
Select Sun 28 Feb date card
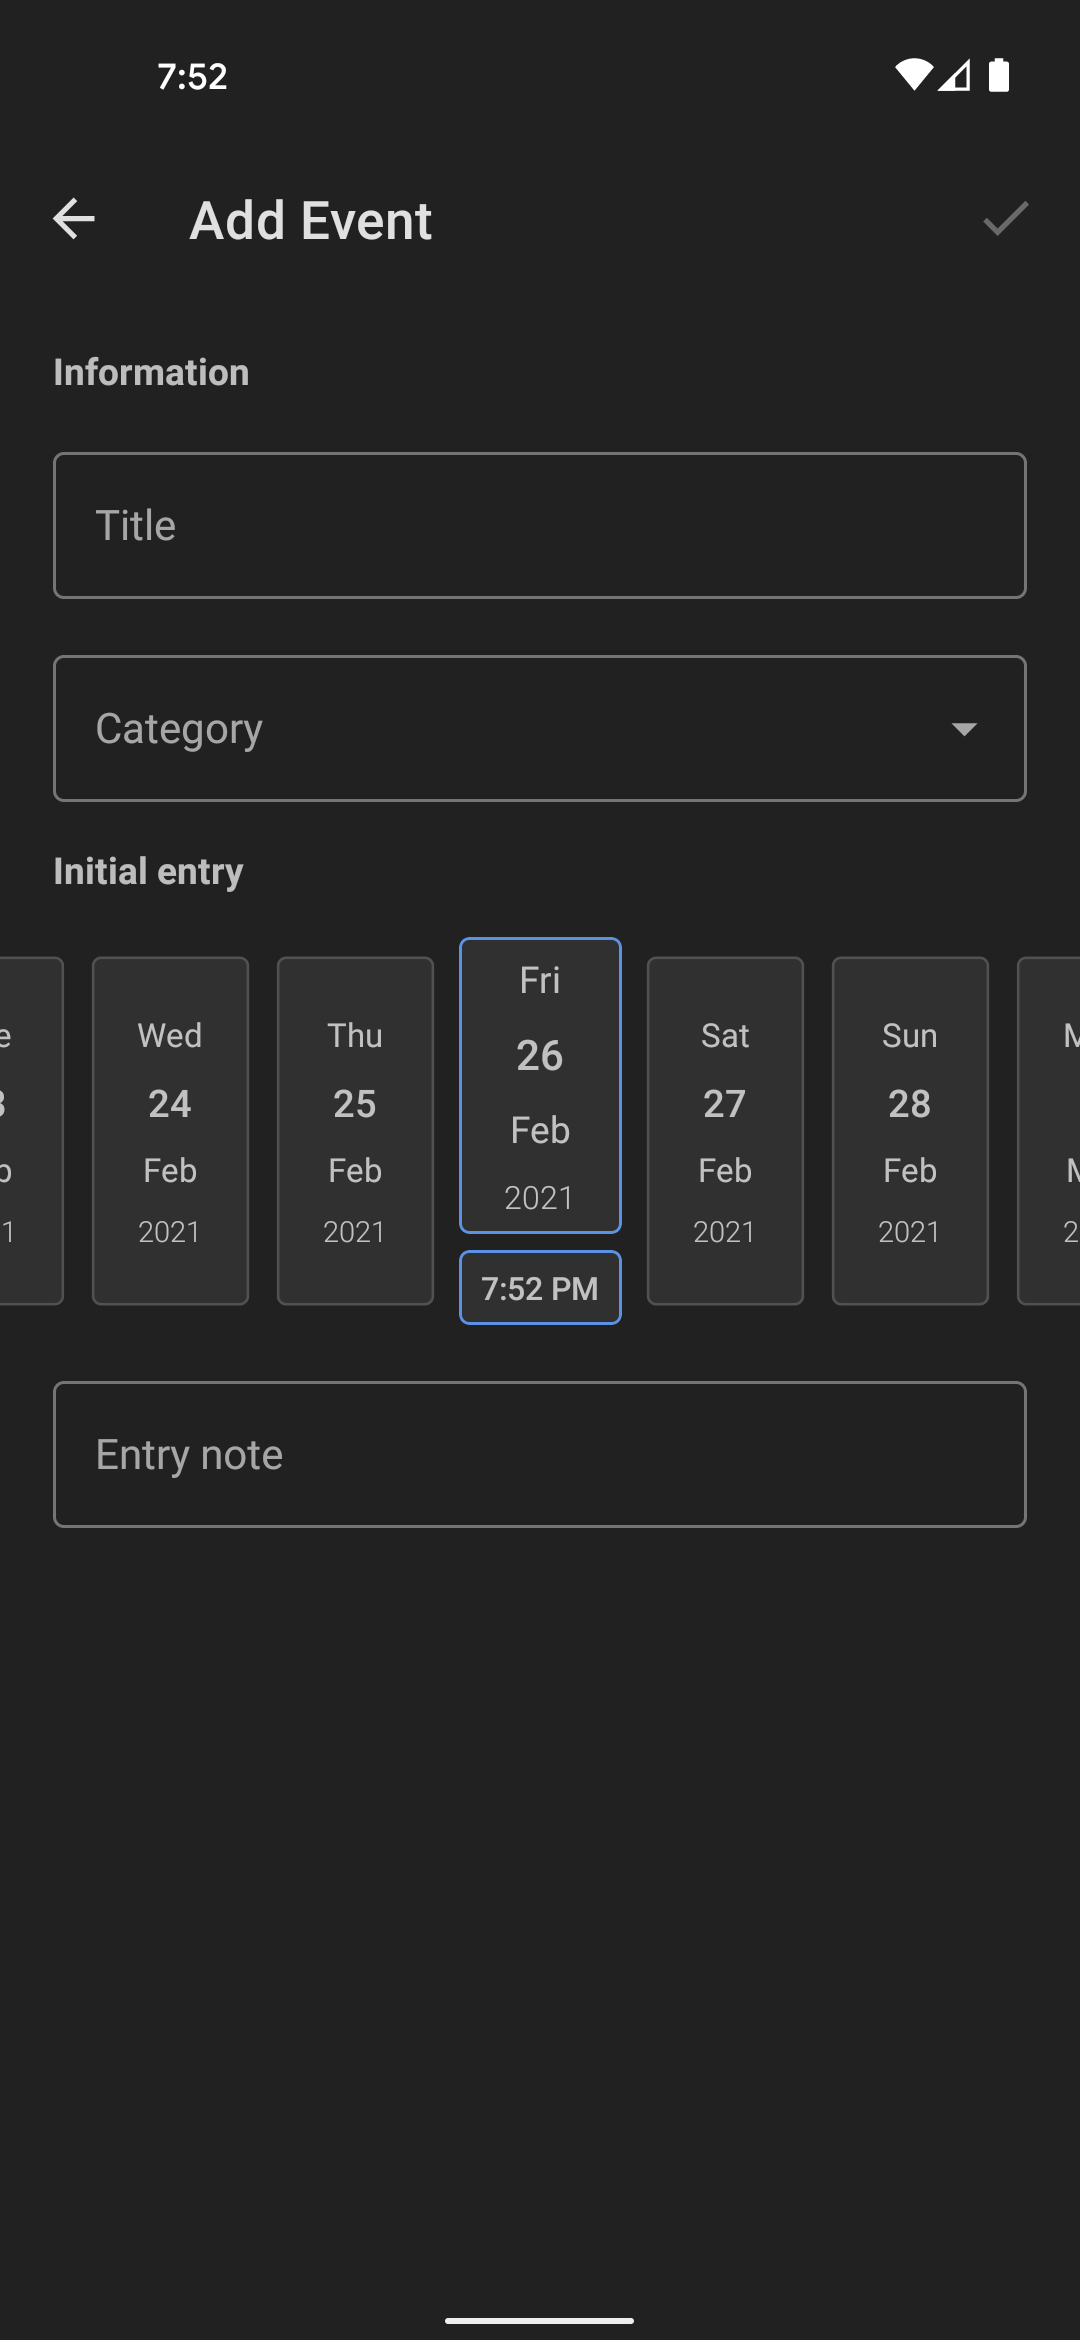pos(910,1131)
